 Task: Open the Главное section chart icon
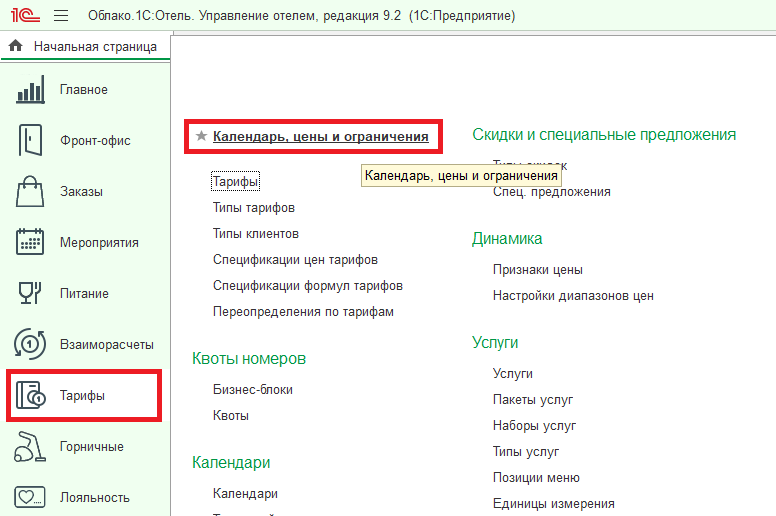coord(30,90)
